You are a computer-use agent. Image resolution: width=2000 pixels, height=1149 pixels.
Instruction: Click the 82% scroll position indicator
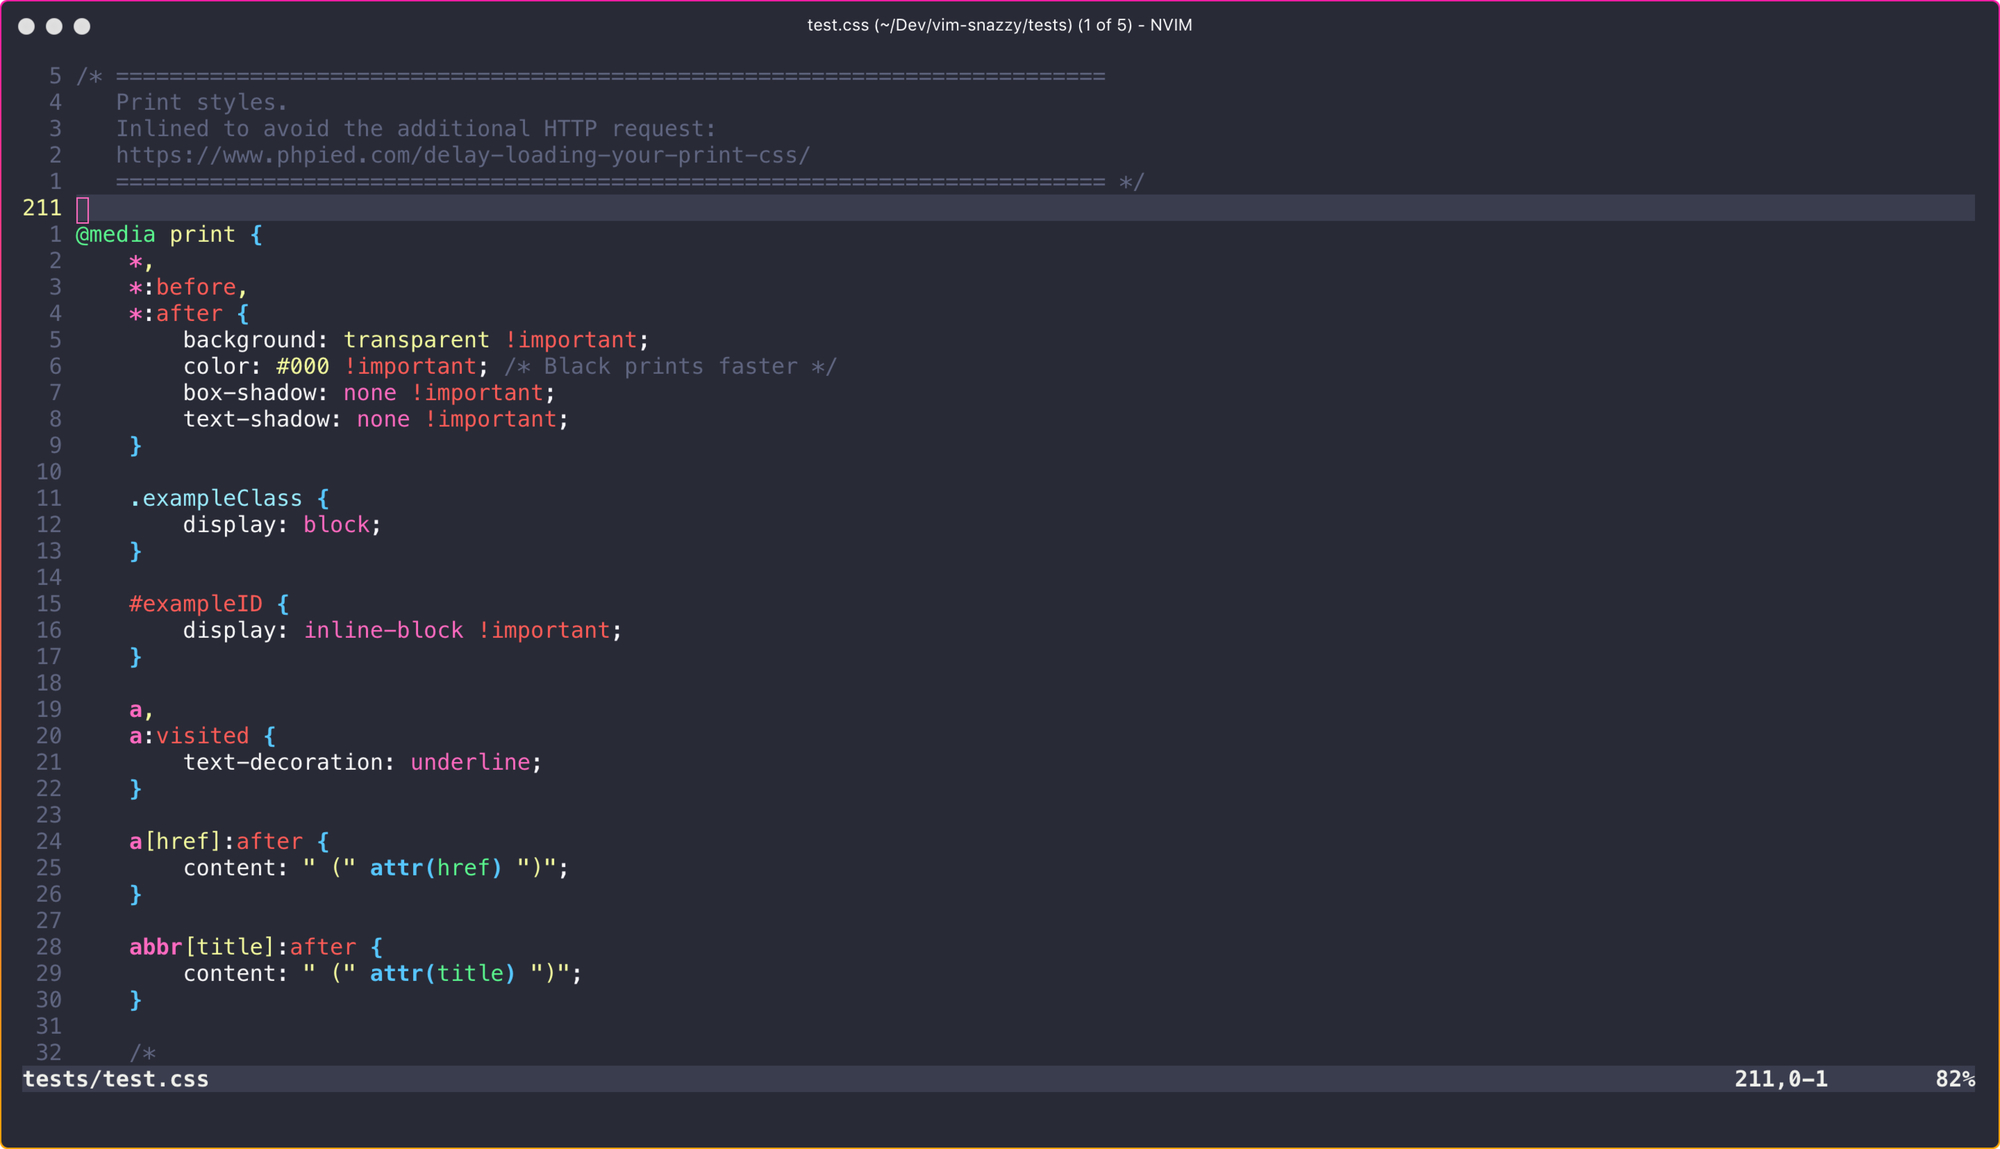click(1954, 1079)
